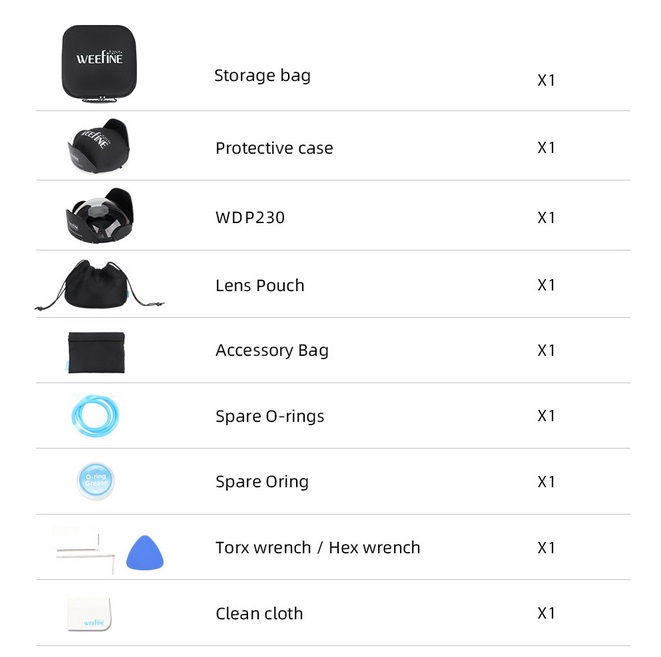Click the 'WDP230' item name
Viewport: 661px width, 657px height.
250,217
